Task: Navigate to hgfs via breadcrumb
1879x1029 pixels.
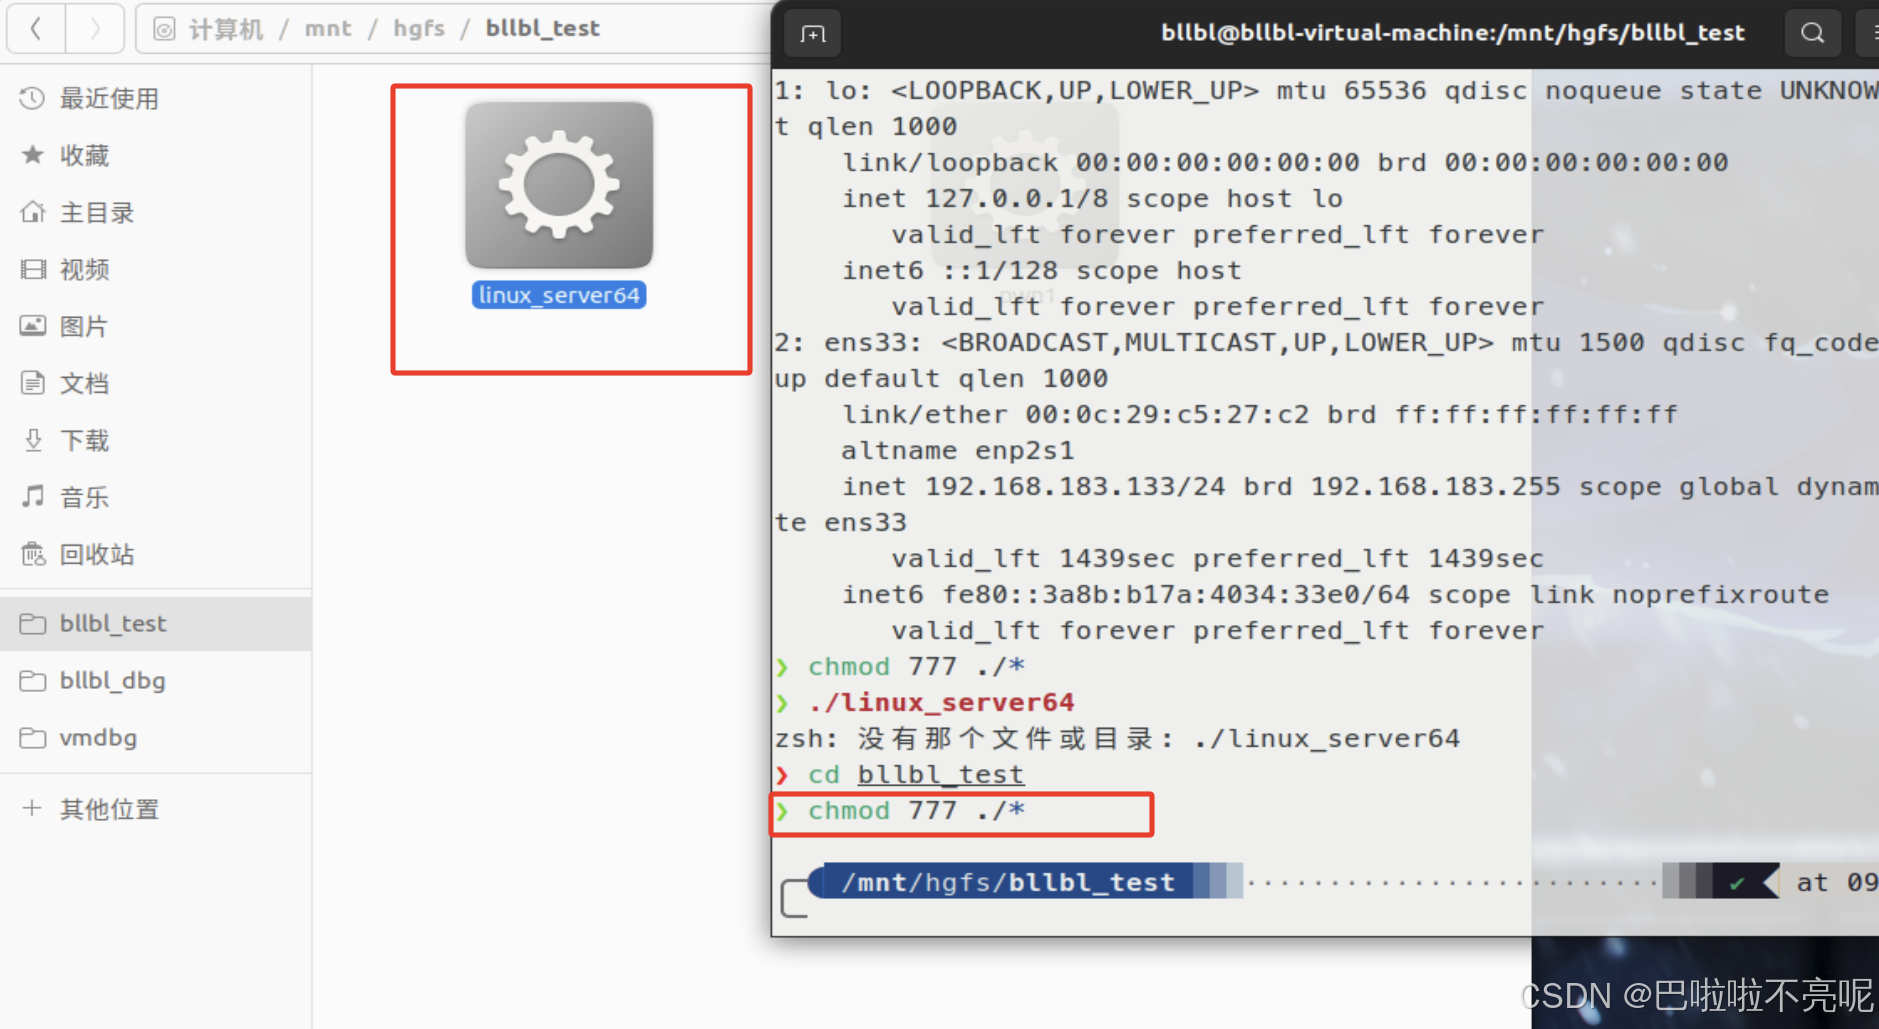Action: pyautogui.click(x=418, y=28)
